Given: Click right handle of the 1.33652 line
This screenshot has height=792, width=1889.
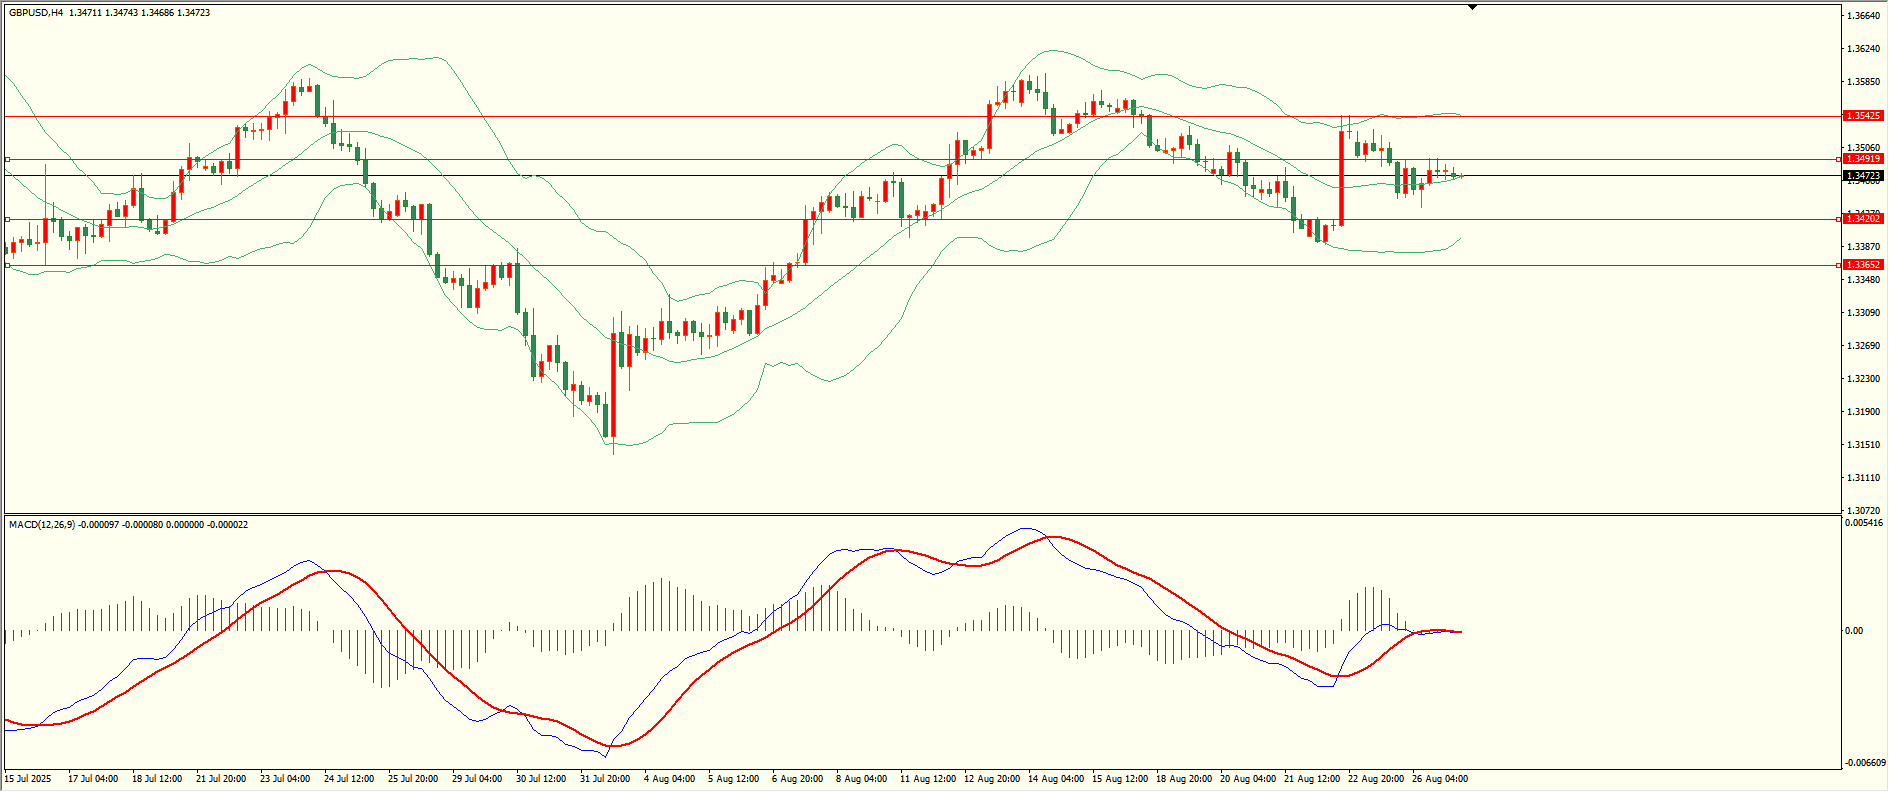Looking at the screenshot, I should click(1838, 265).
